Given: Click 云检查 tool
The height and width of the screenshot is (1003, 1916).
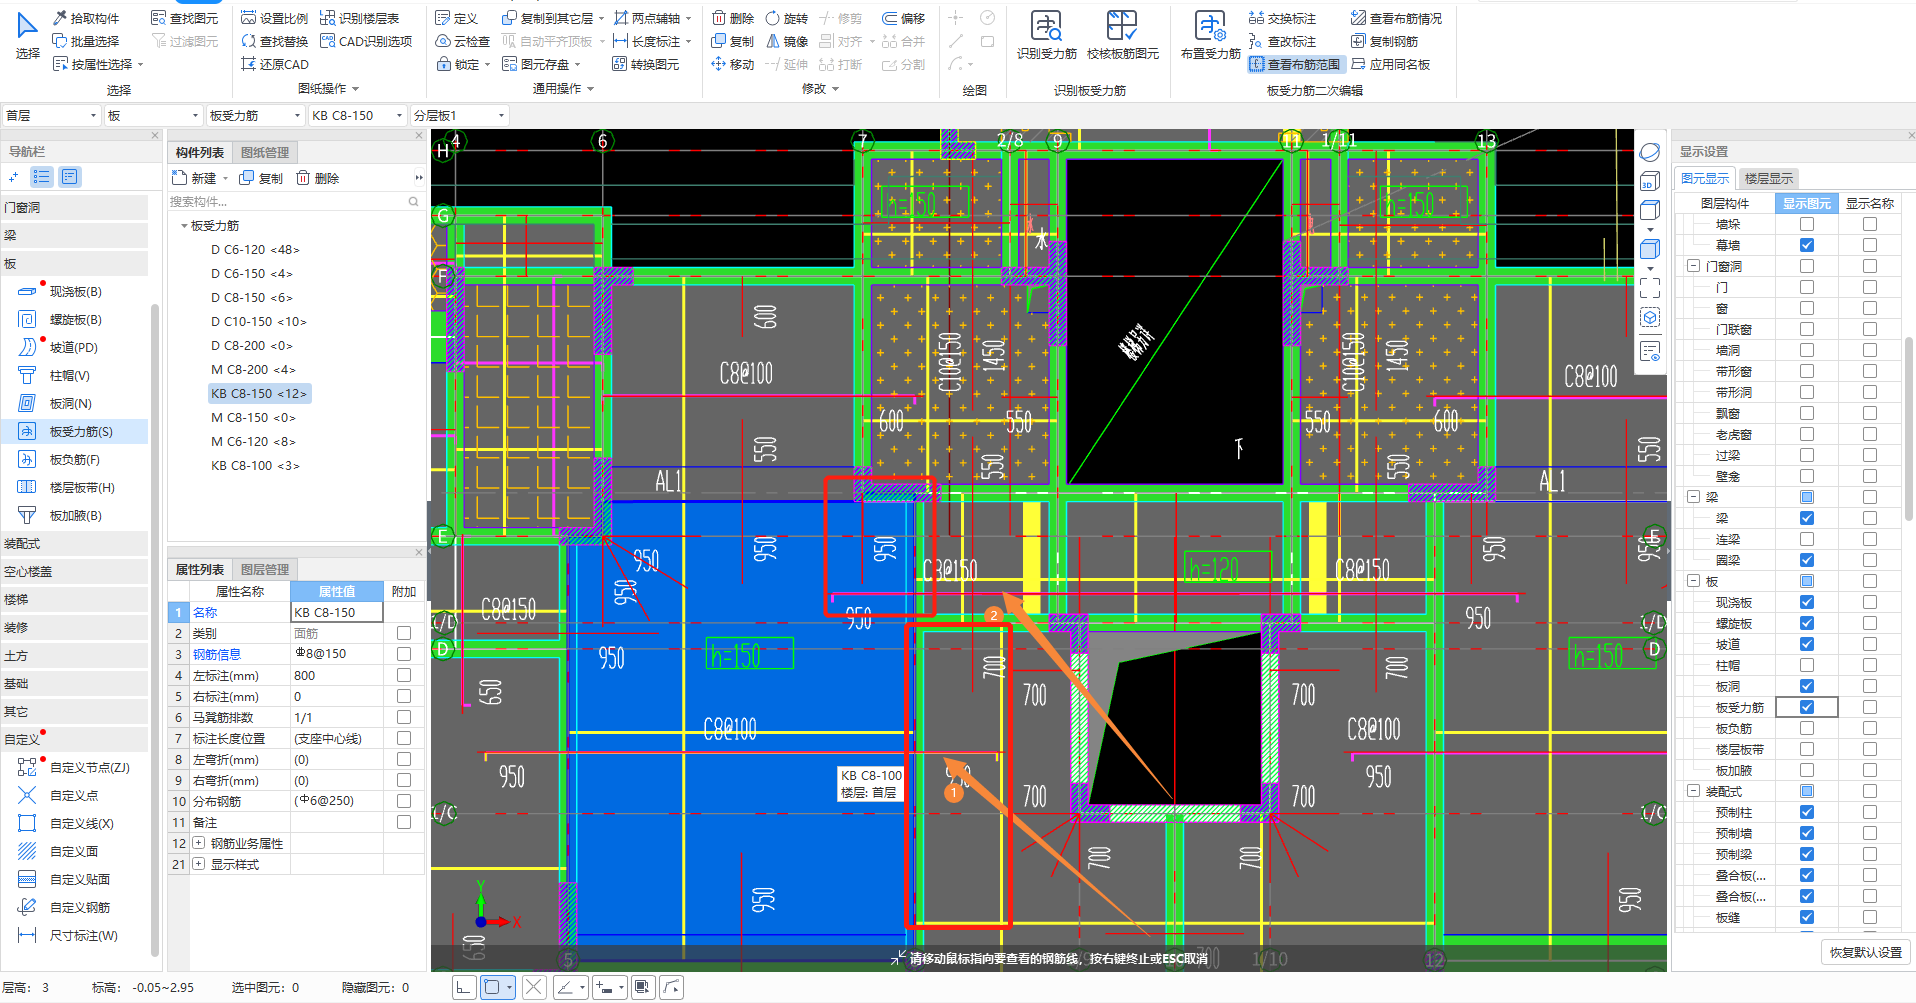Looking at the screenshot, I should coord(463,41).
